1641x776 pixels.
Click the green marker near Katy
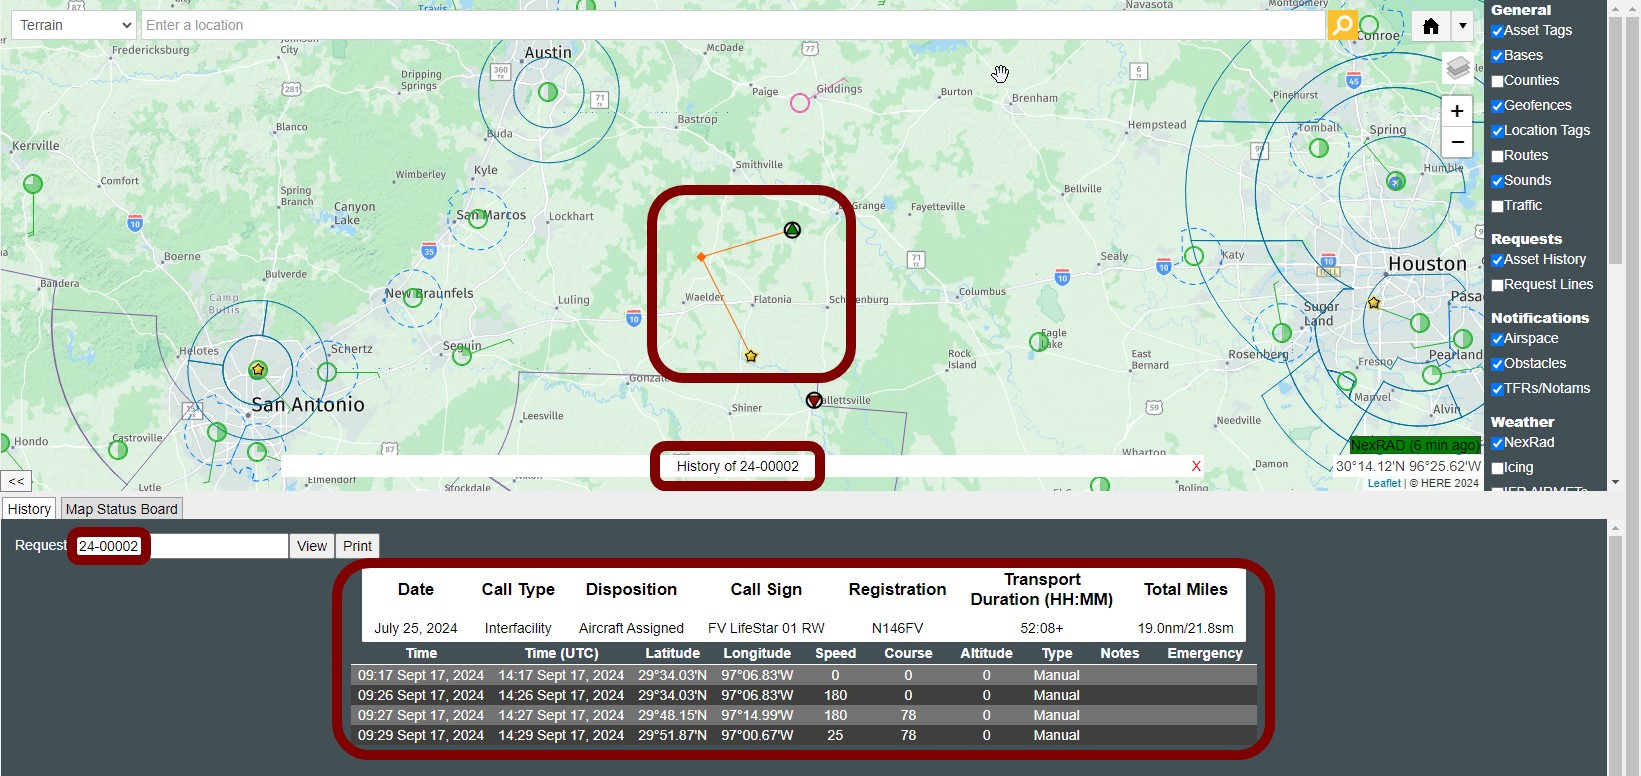[x=1193, y=256]
